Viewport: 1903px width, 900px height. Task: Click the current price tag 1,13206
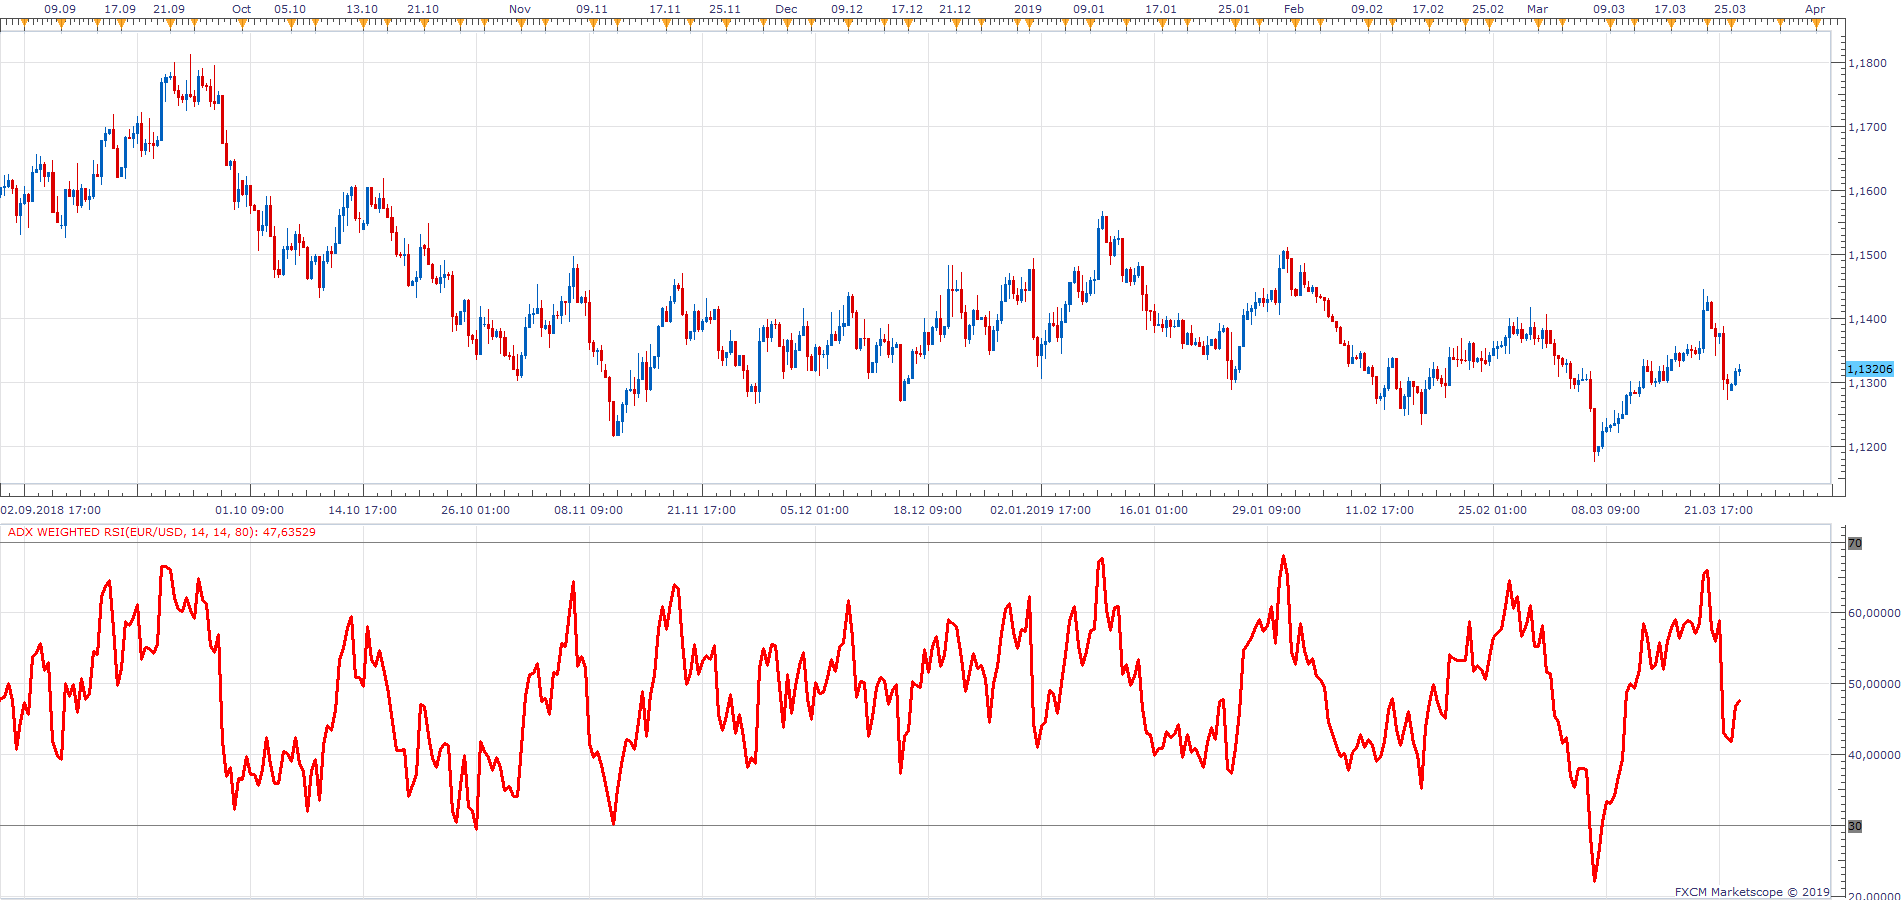pos(1870,369)
